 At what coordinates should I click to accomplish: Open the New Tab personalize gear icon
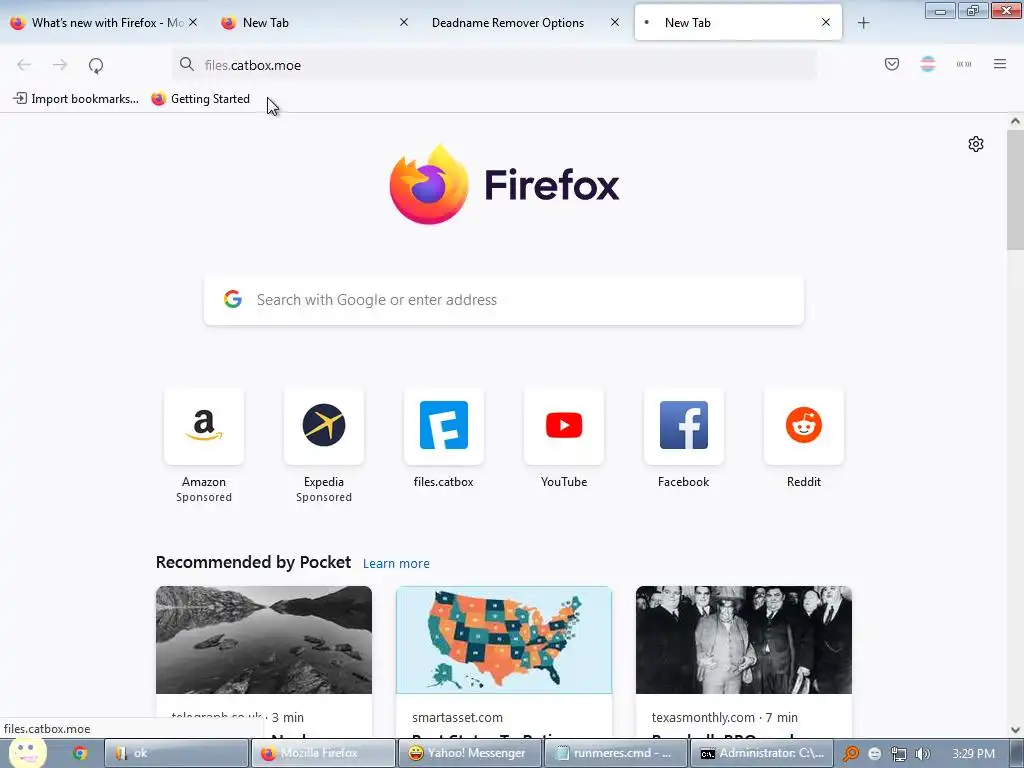(976, 144)
